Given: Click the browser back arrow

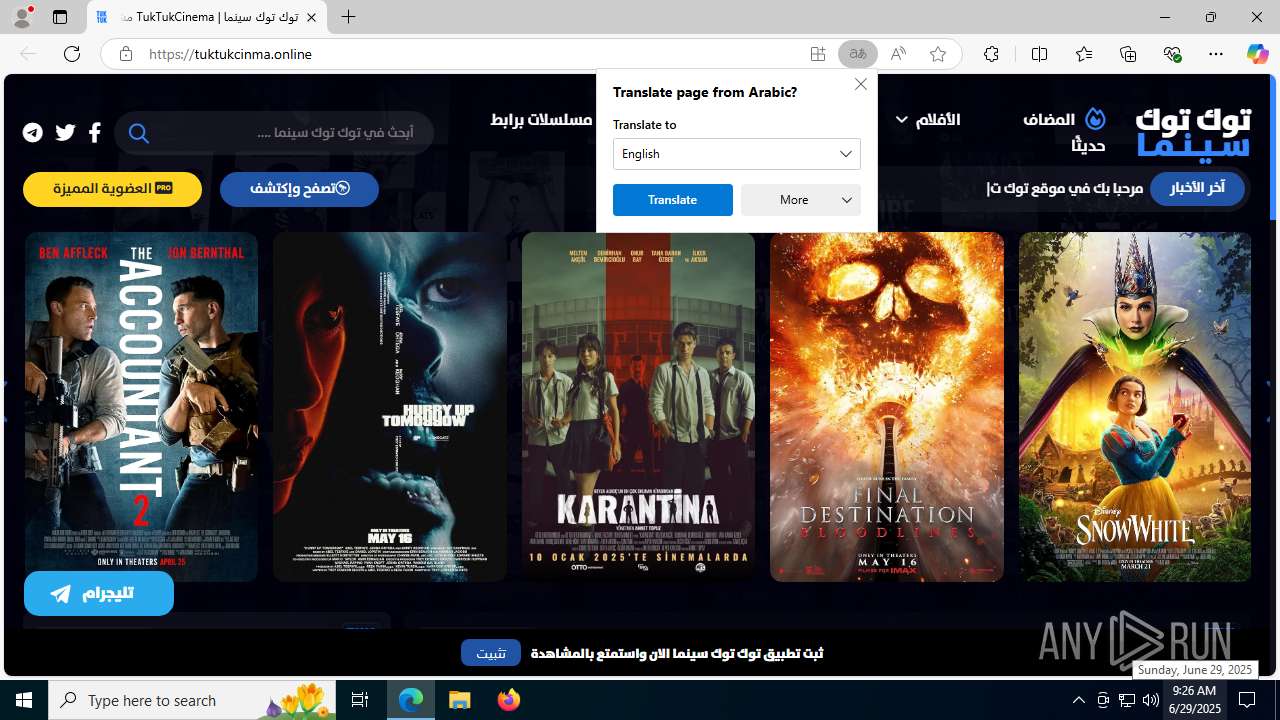Looking at the screenshot, I should pos(28,54).
